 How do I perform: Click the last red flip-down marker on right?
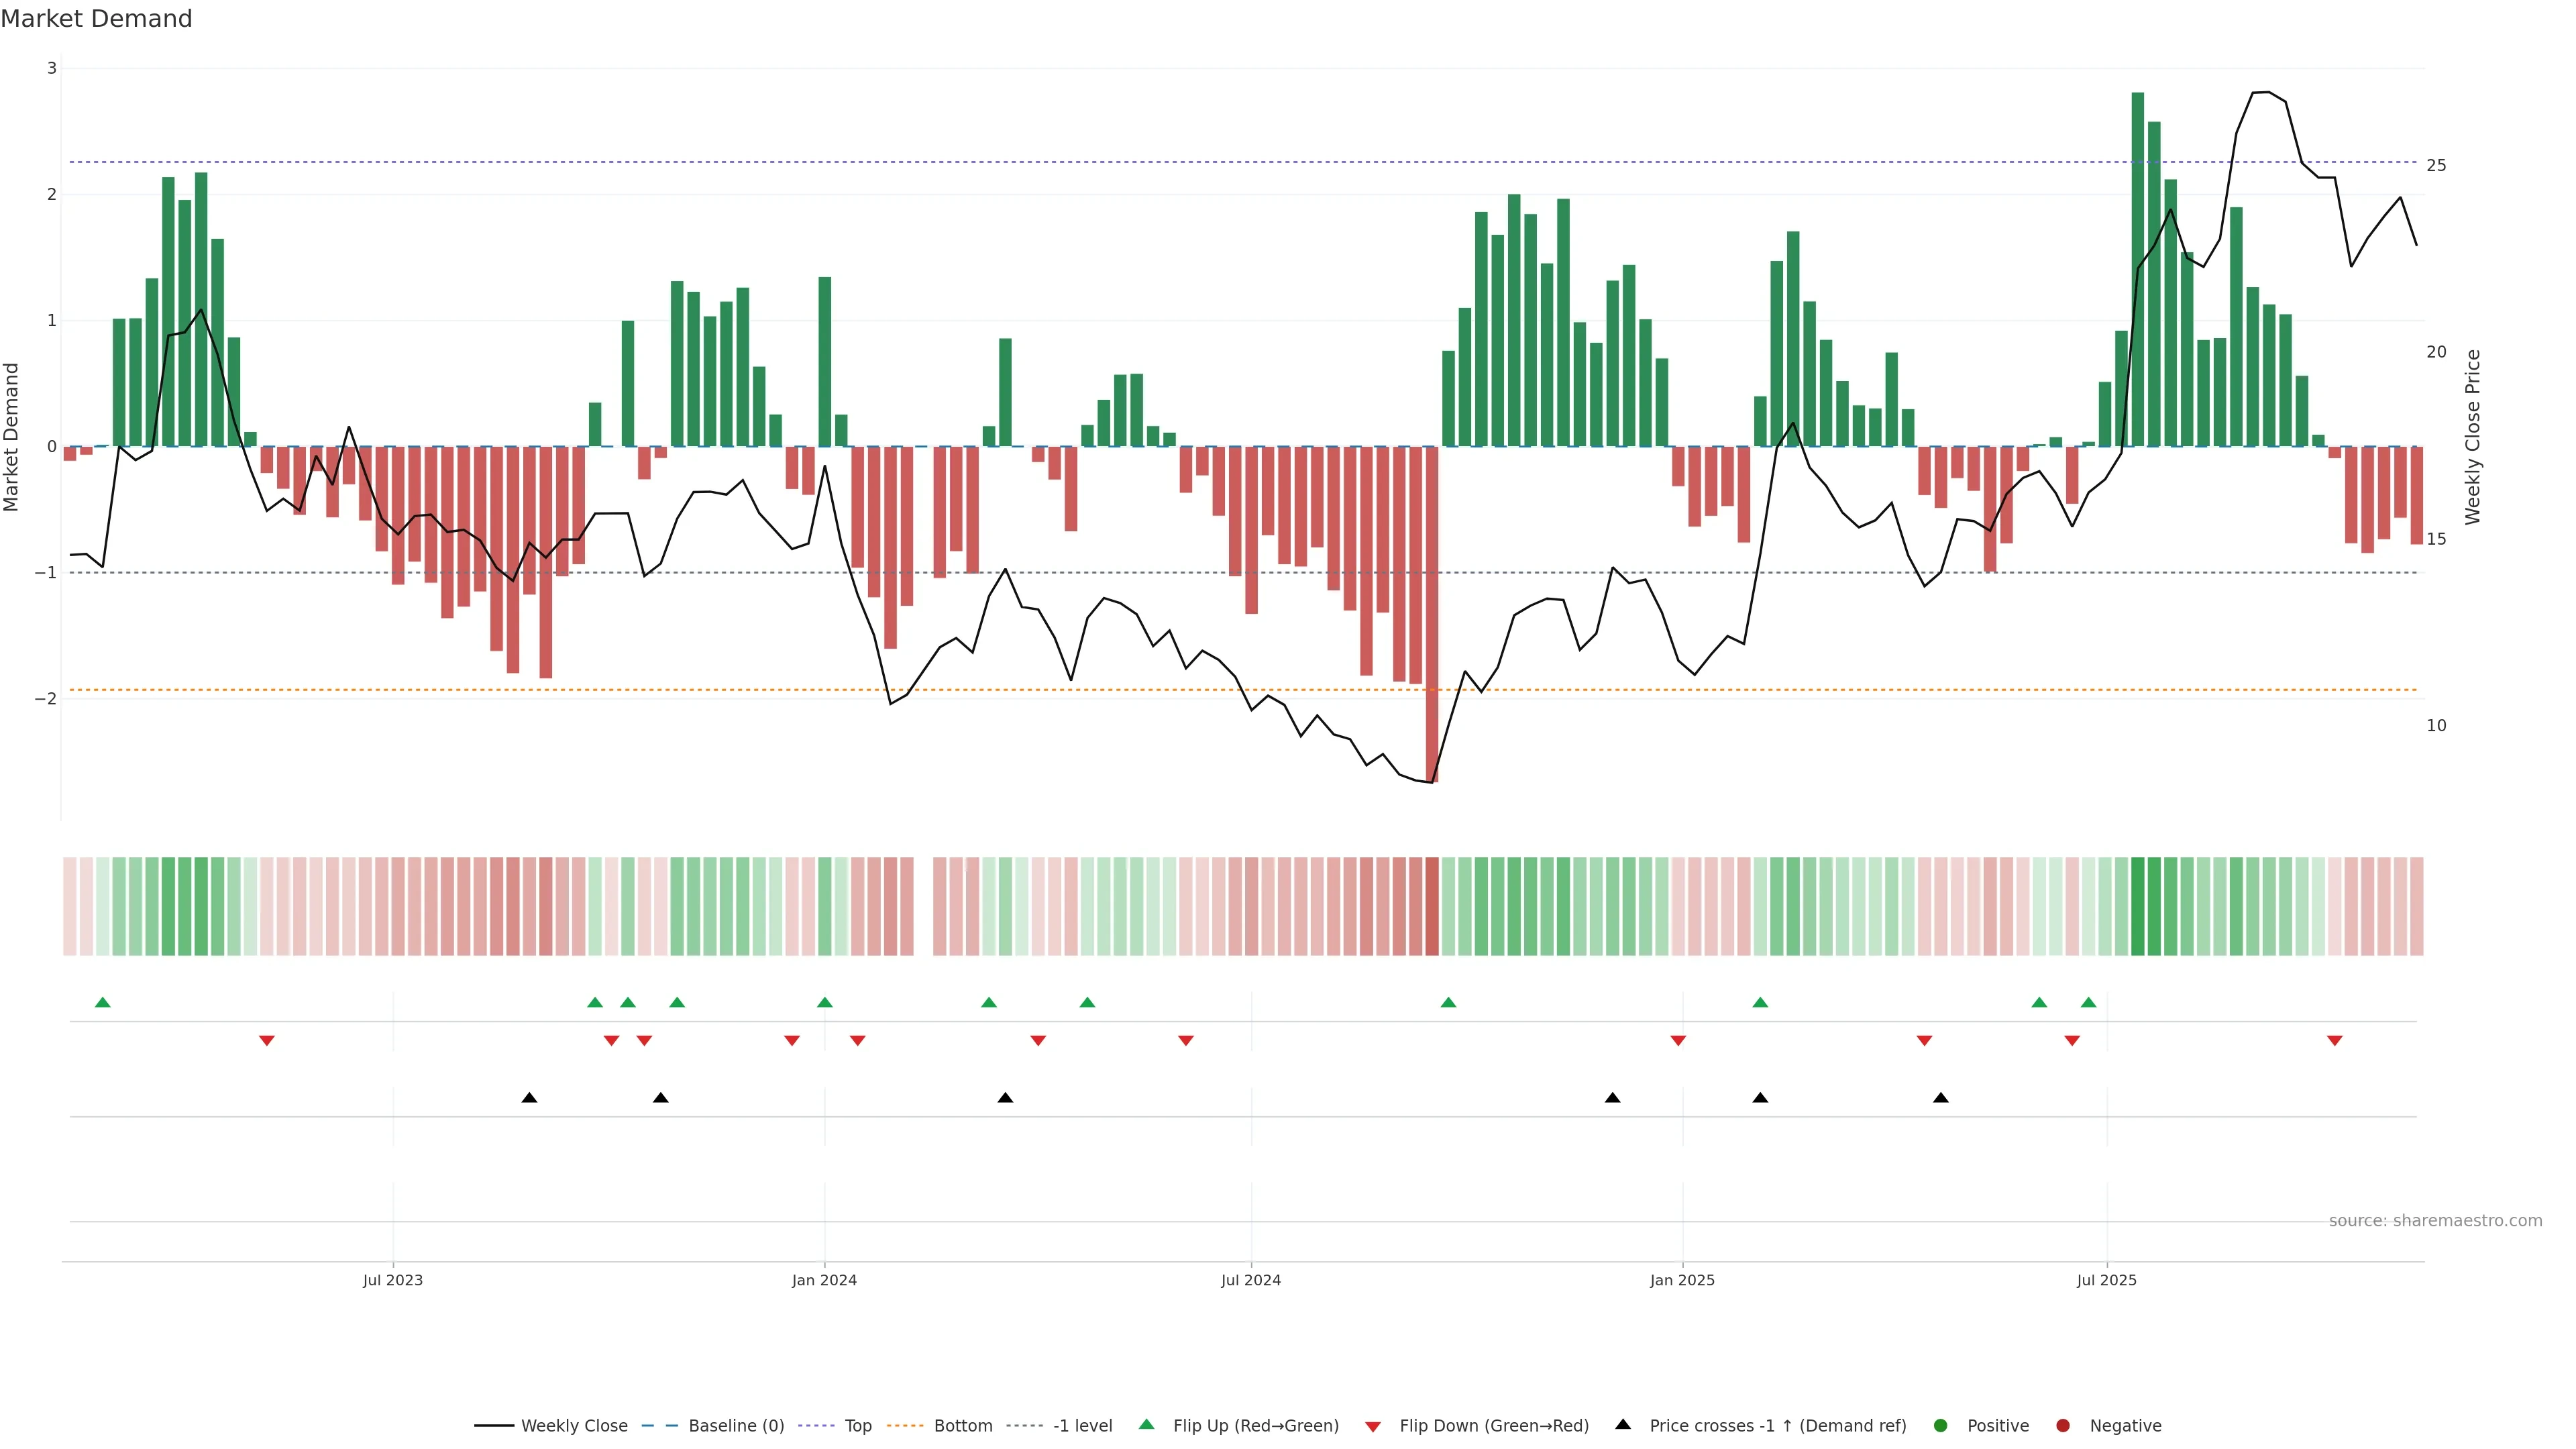coord(2335,1041)
